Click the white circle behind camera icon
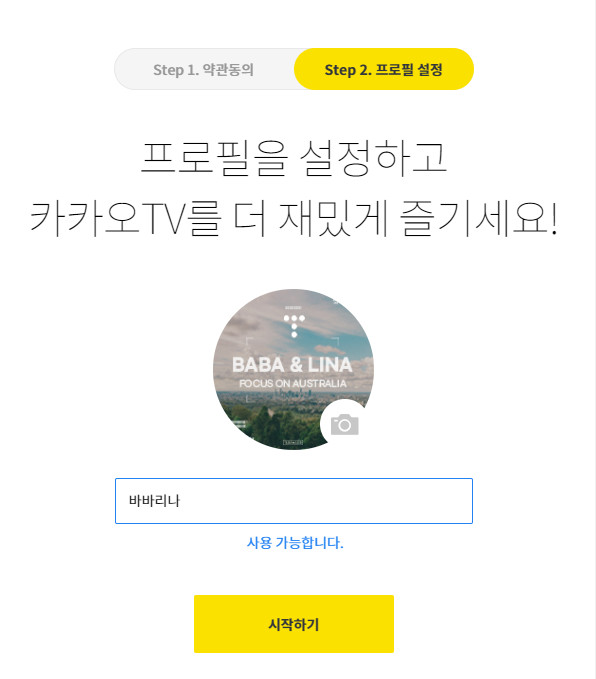This screenshot has width=596, height=679. (345, 424)
